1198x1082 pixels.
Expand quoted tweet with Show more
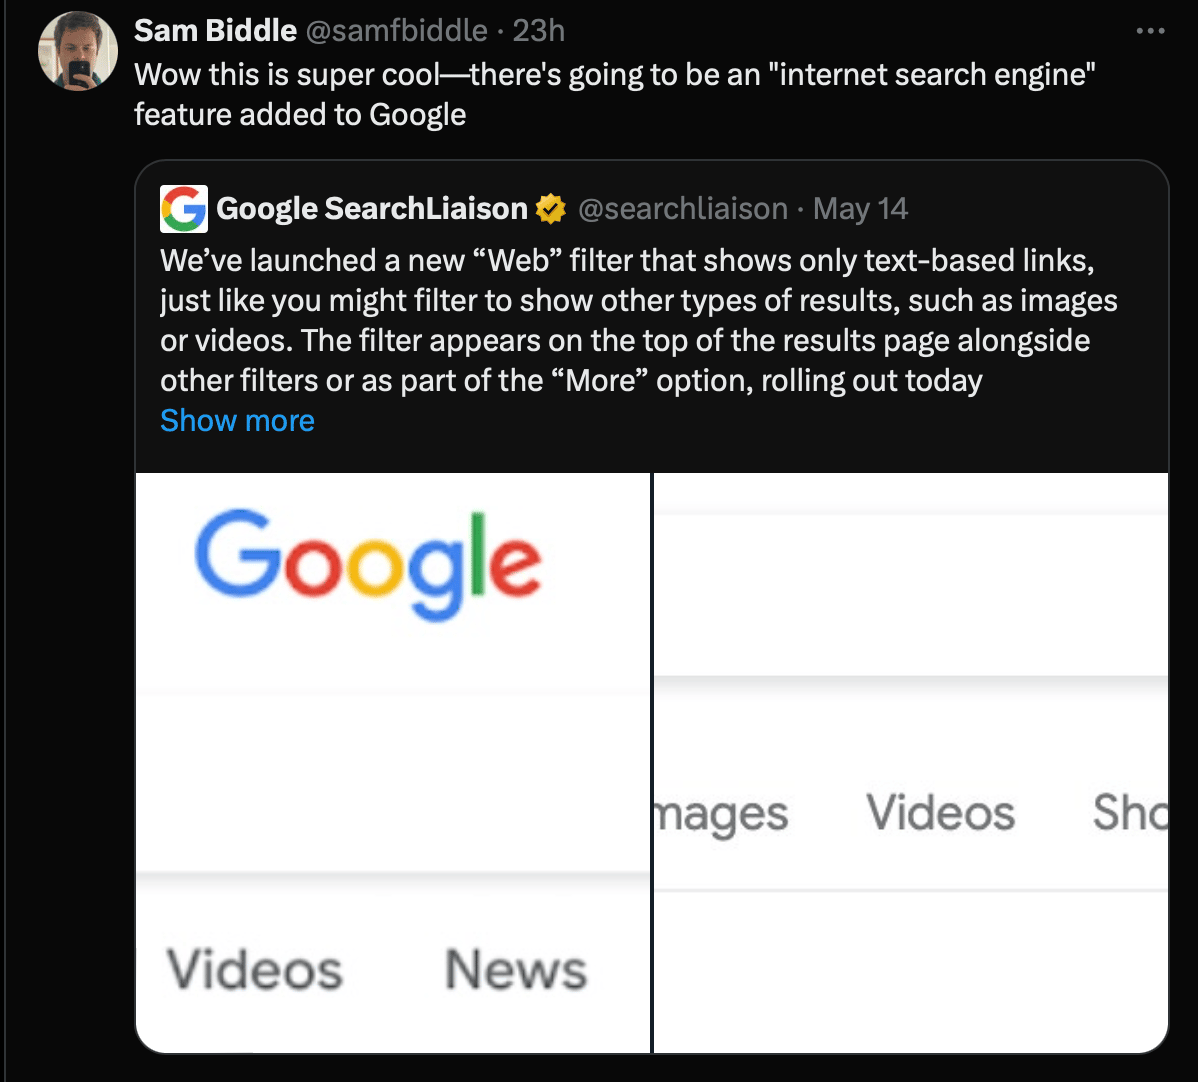coord(238,420)
